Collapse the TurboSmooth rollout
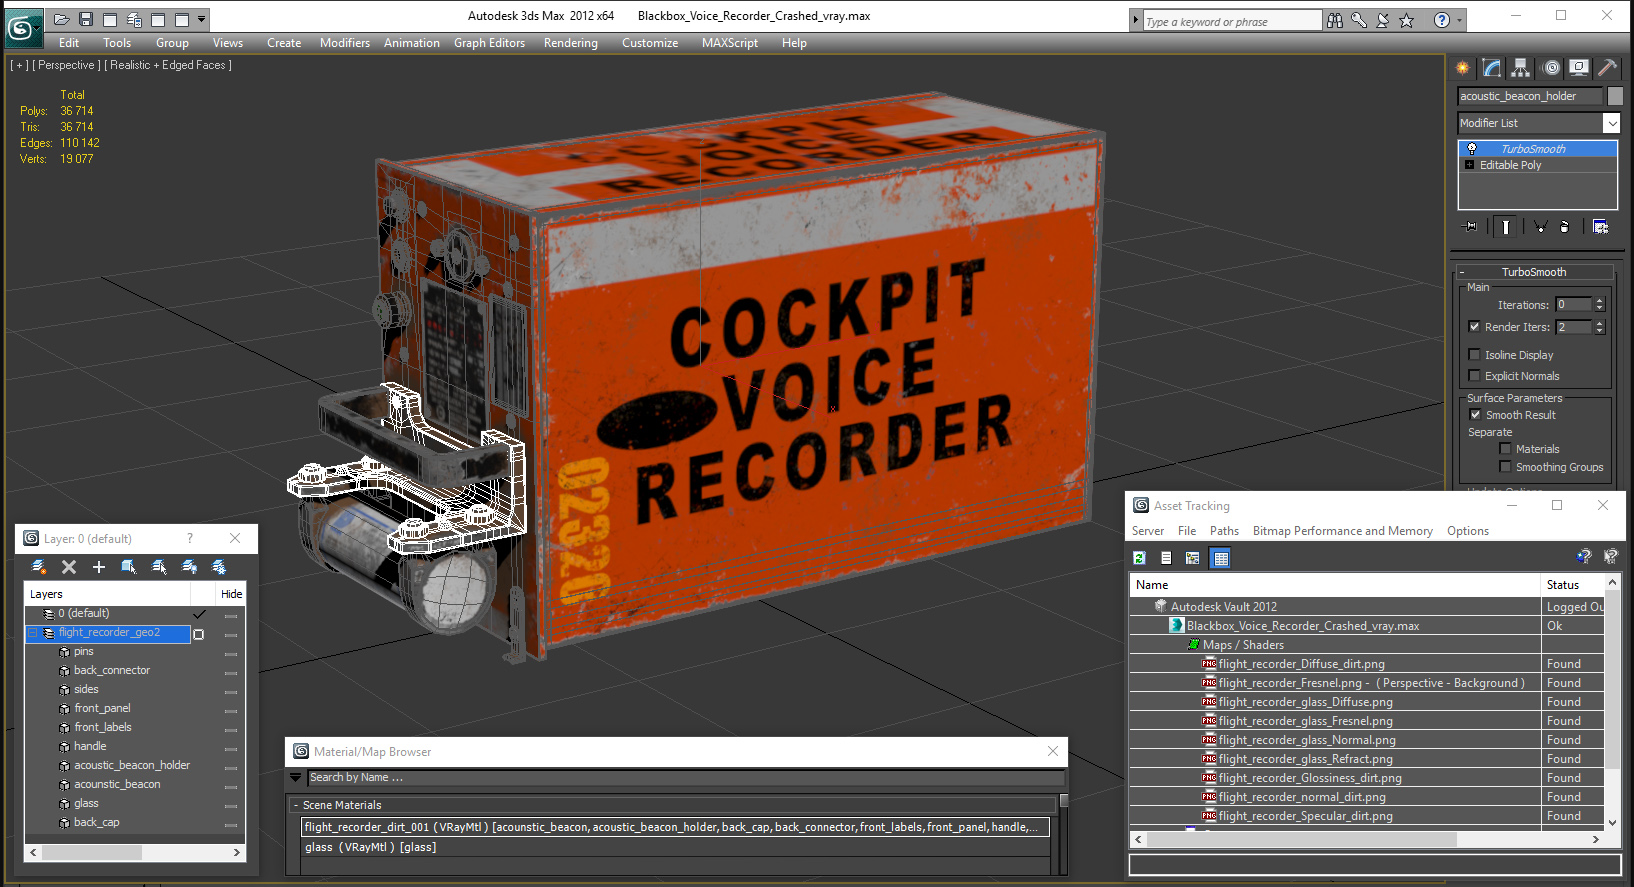This screenshot has width=1634, height=887. [x=1462, y=272]
